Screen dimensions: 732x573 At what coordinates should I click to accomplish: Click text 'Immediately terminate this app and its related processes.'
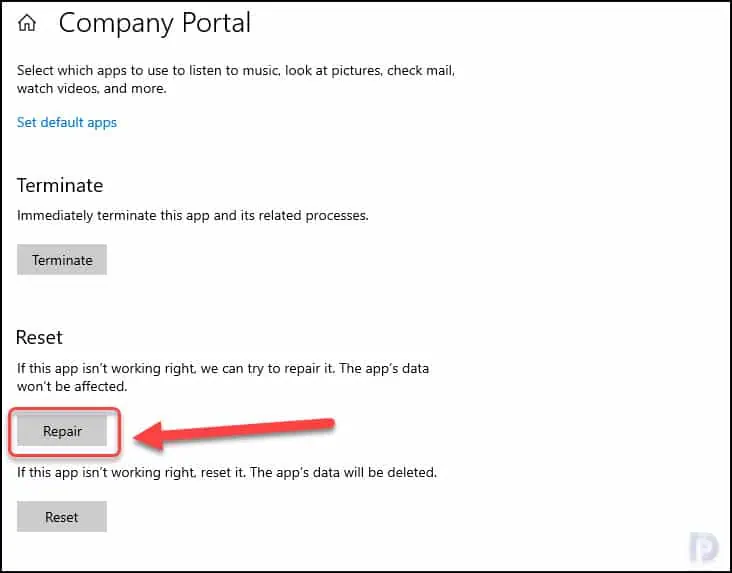click(x=193, y=216)
